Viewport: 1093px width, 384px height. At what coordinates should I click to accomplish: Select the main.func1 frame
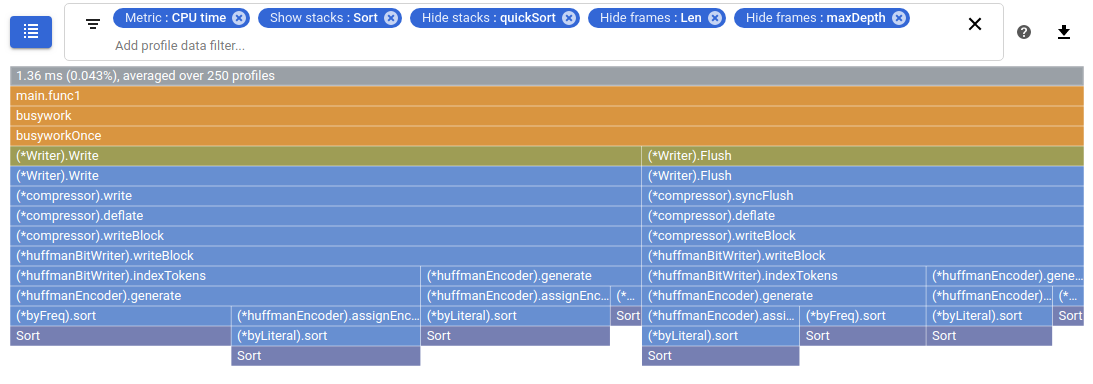[547, 96]
